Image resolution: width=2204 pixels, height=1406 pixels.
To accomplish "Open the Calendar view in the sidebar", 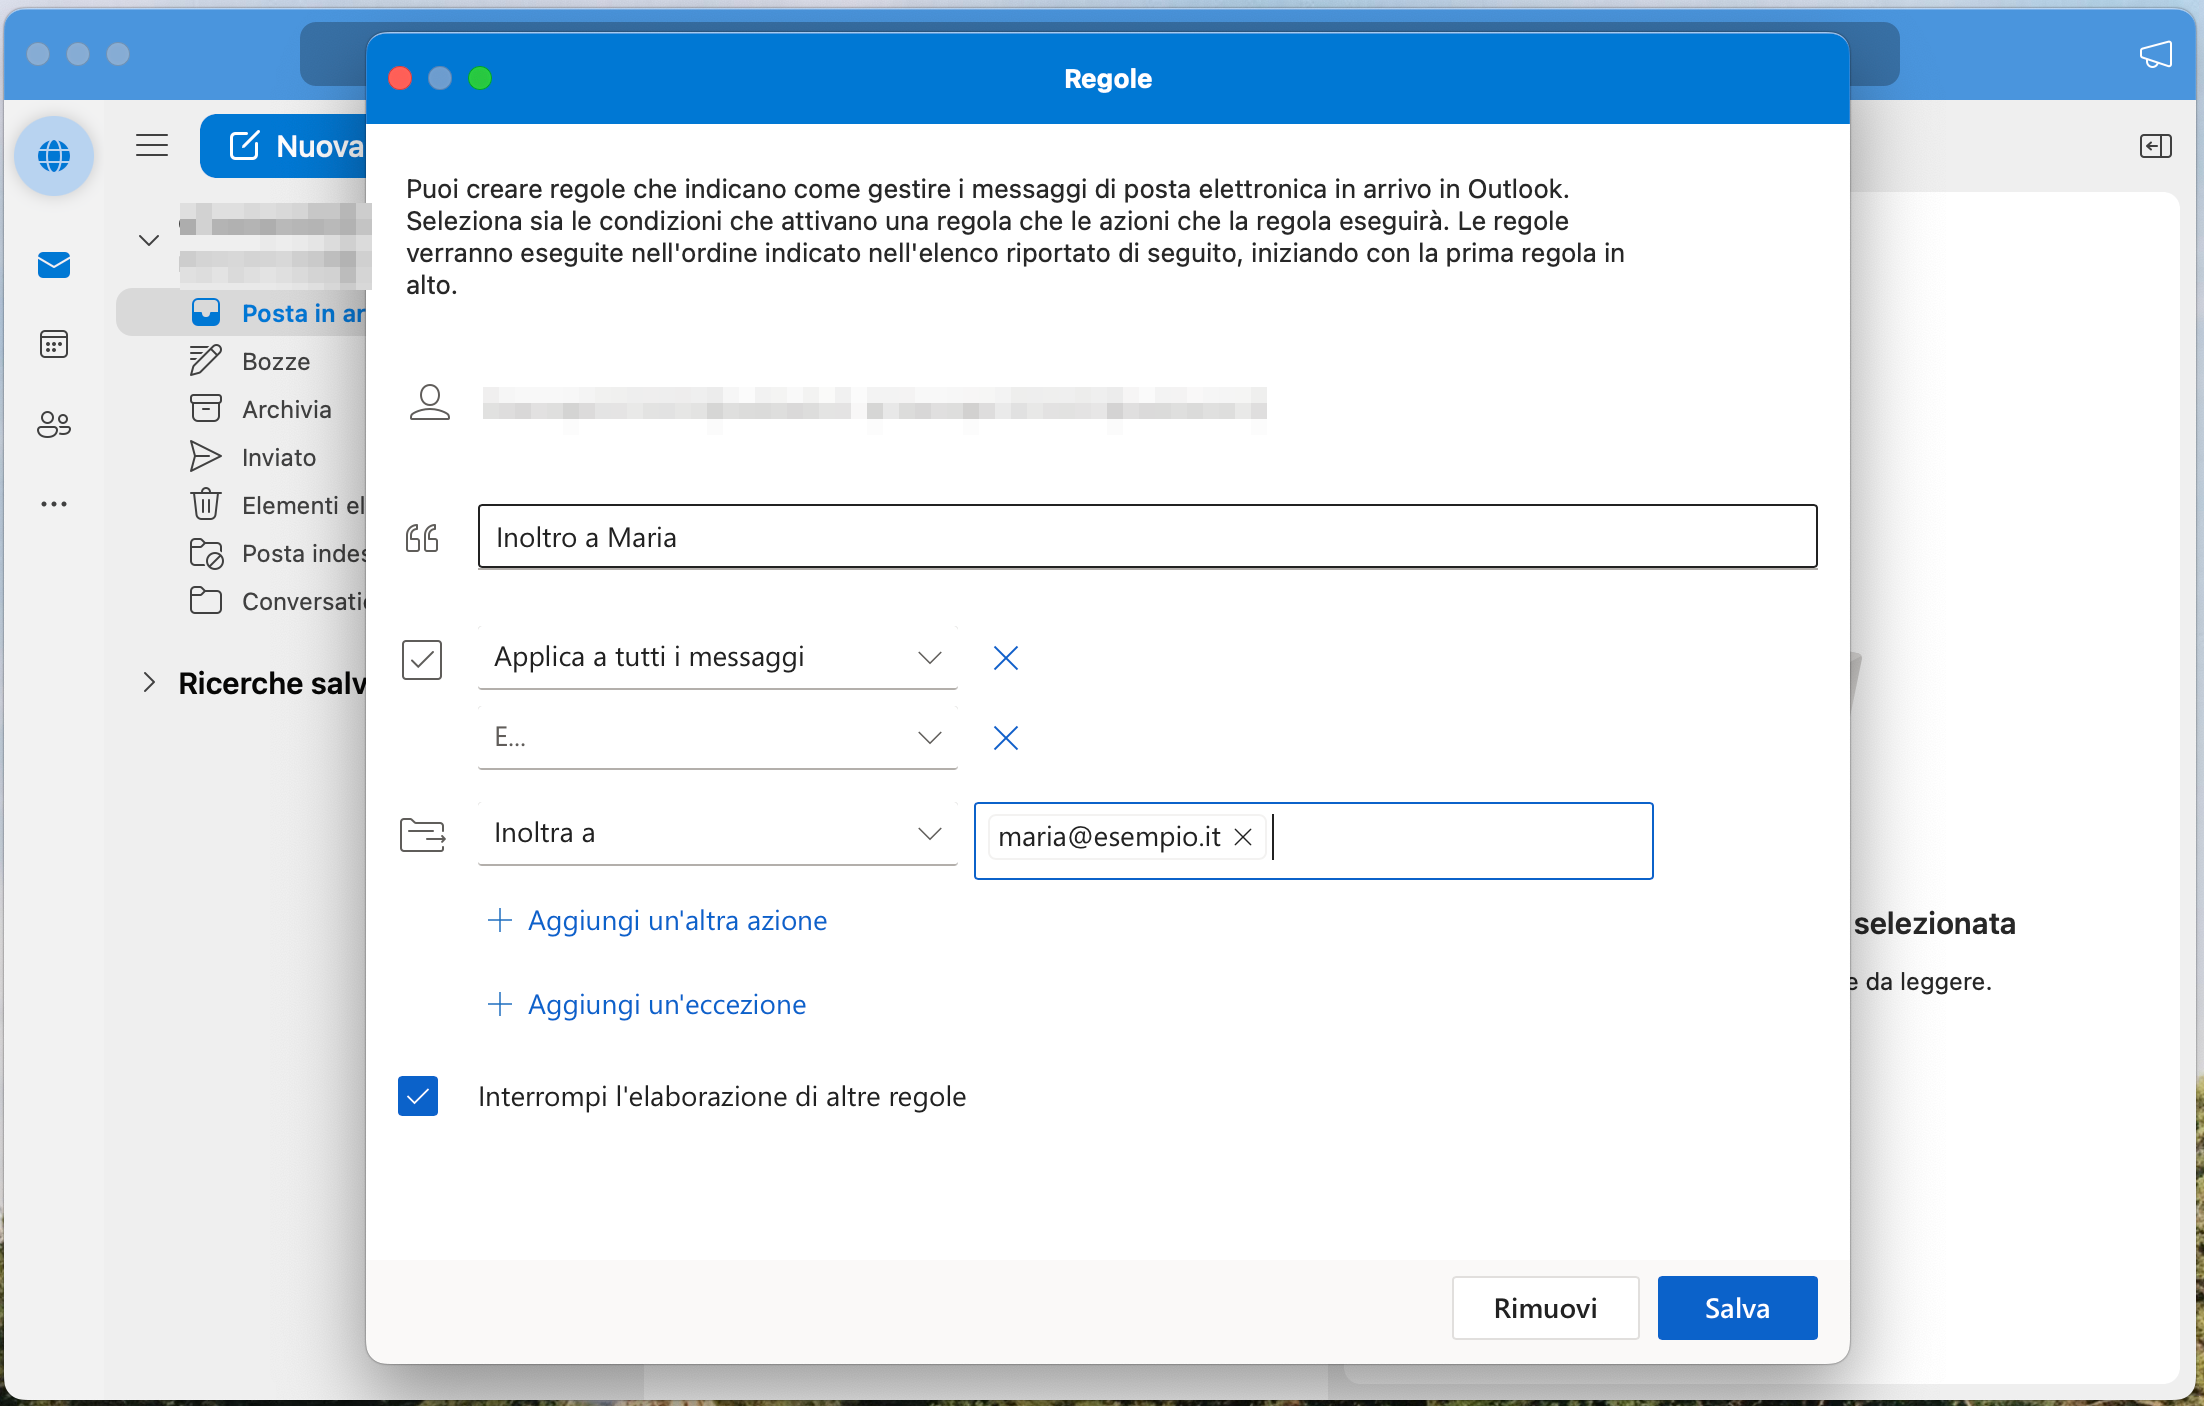I will (x=54, y=345).
